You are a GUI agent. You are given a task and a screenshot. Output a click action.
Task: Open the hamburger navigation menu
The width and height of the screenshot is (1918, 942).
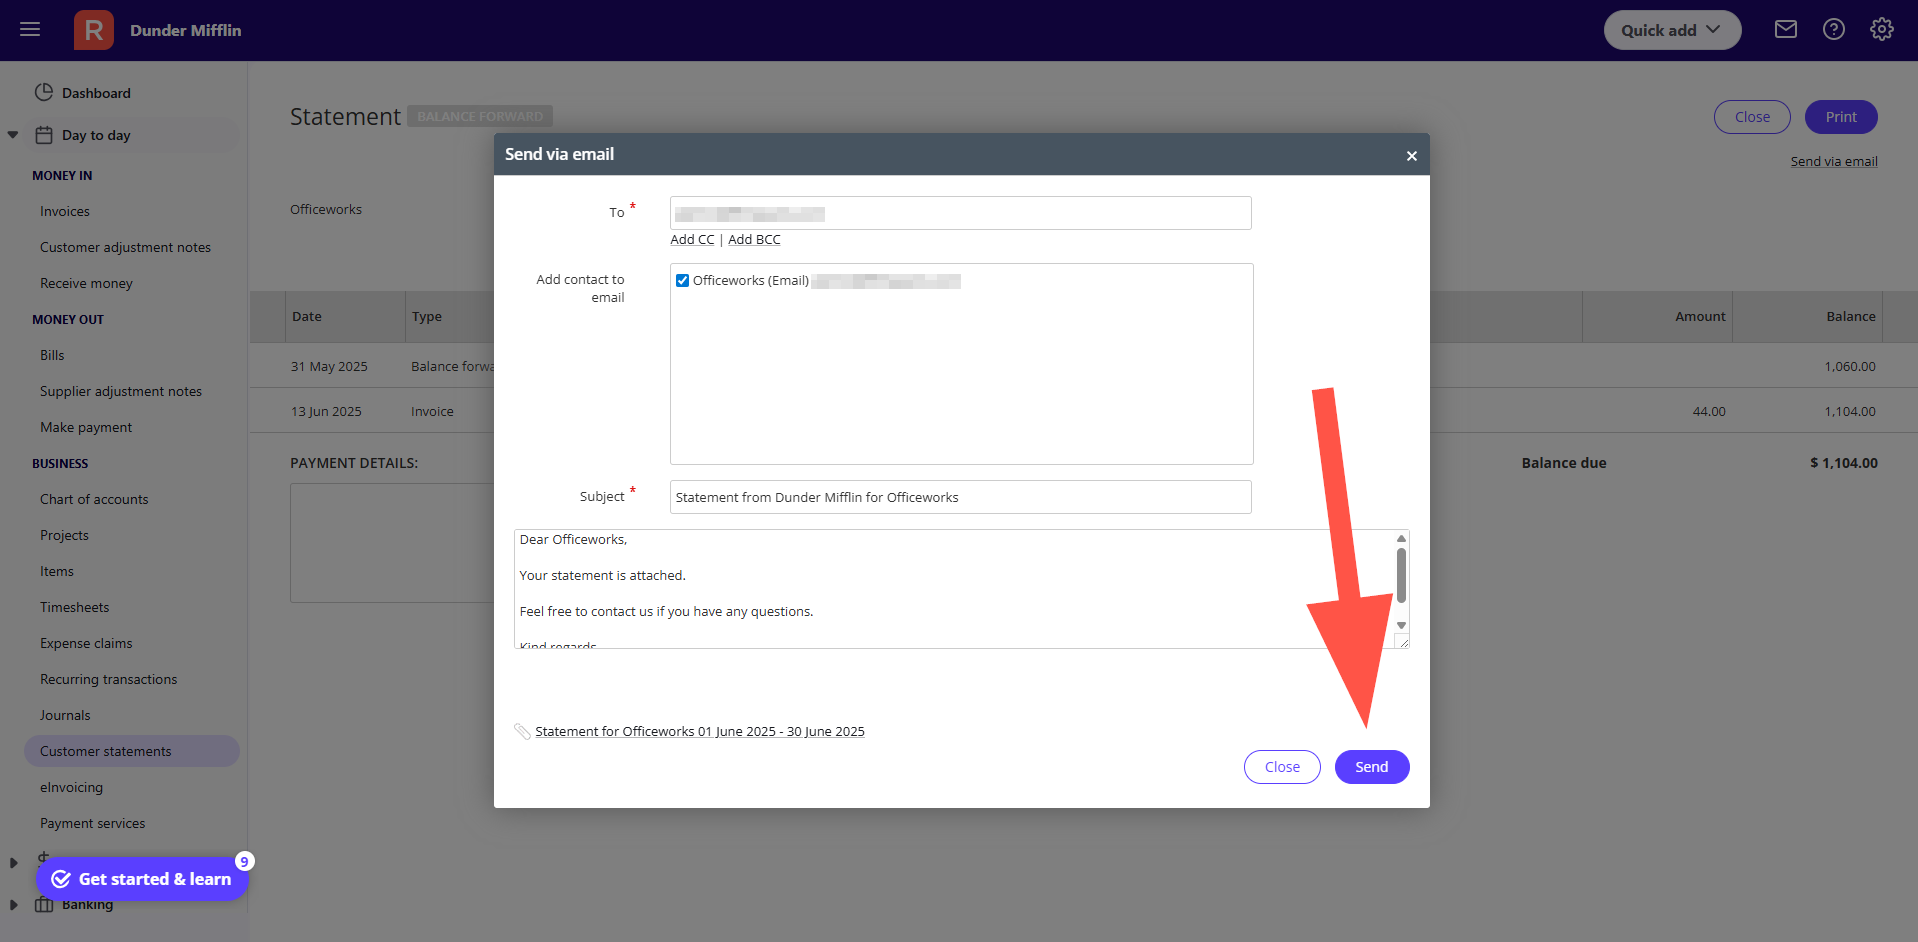[30, 30]
